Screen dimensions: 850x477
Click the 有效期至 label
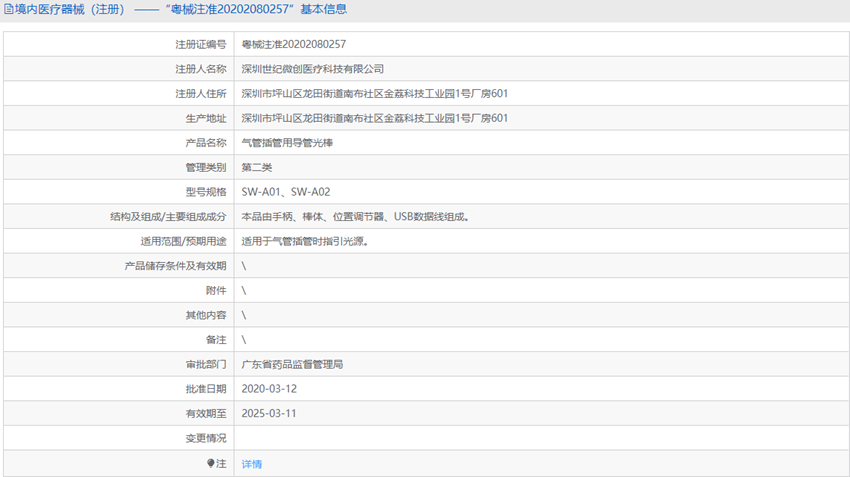[x=206, y=414]
